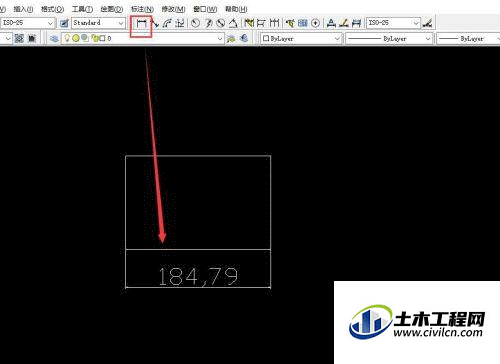Expand the ISO-25 dimension style dropdown on the right
The image size is (500, 364).
coord(416,23)
